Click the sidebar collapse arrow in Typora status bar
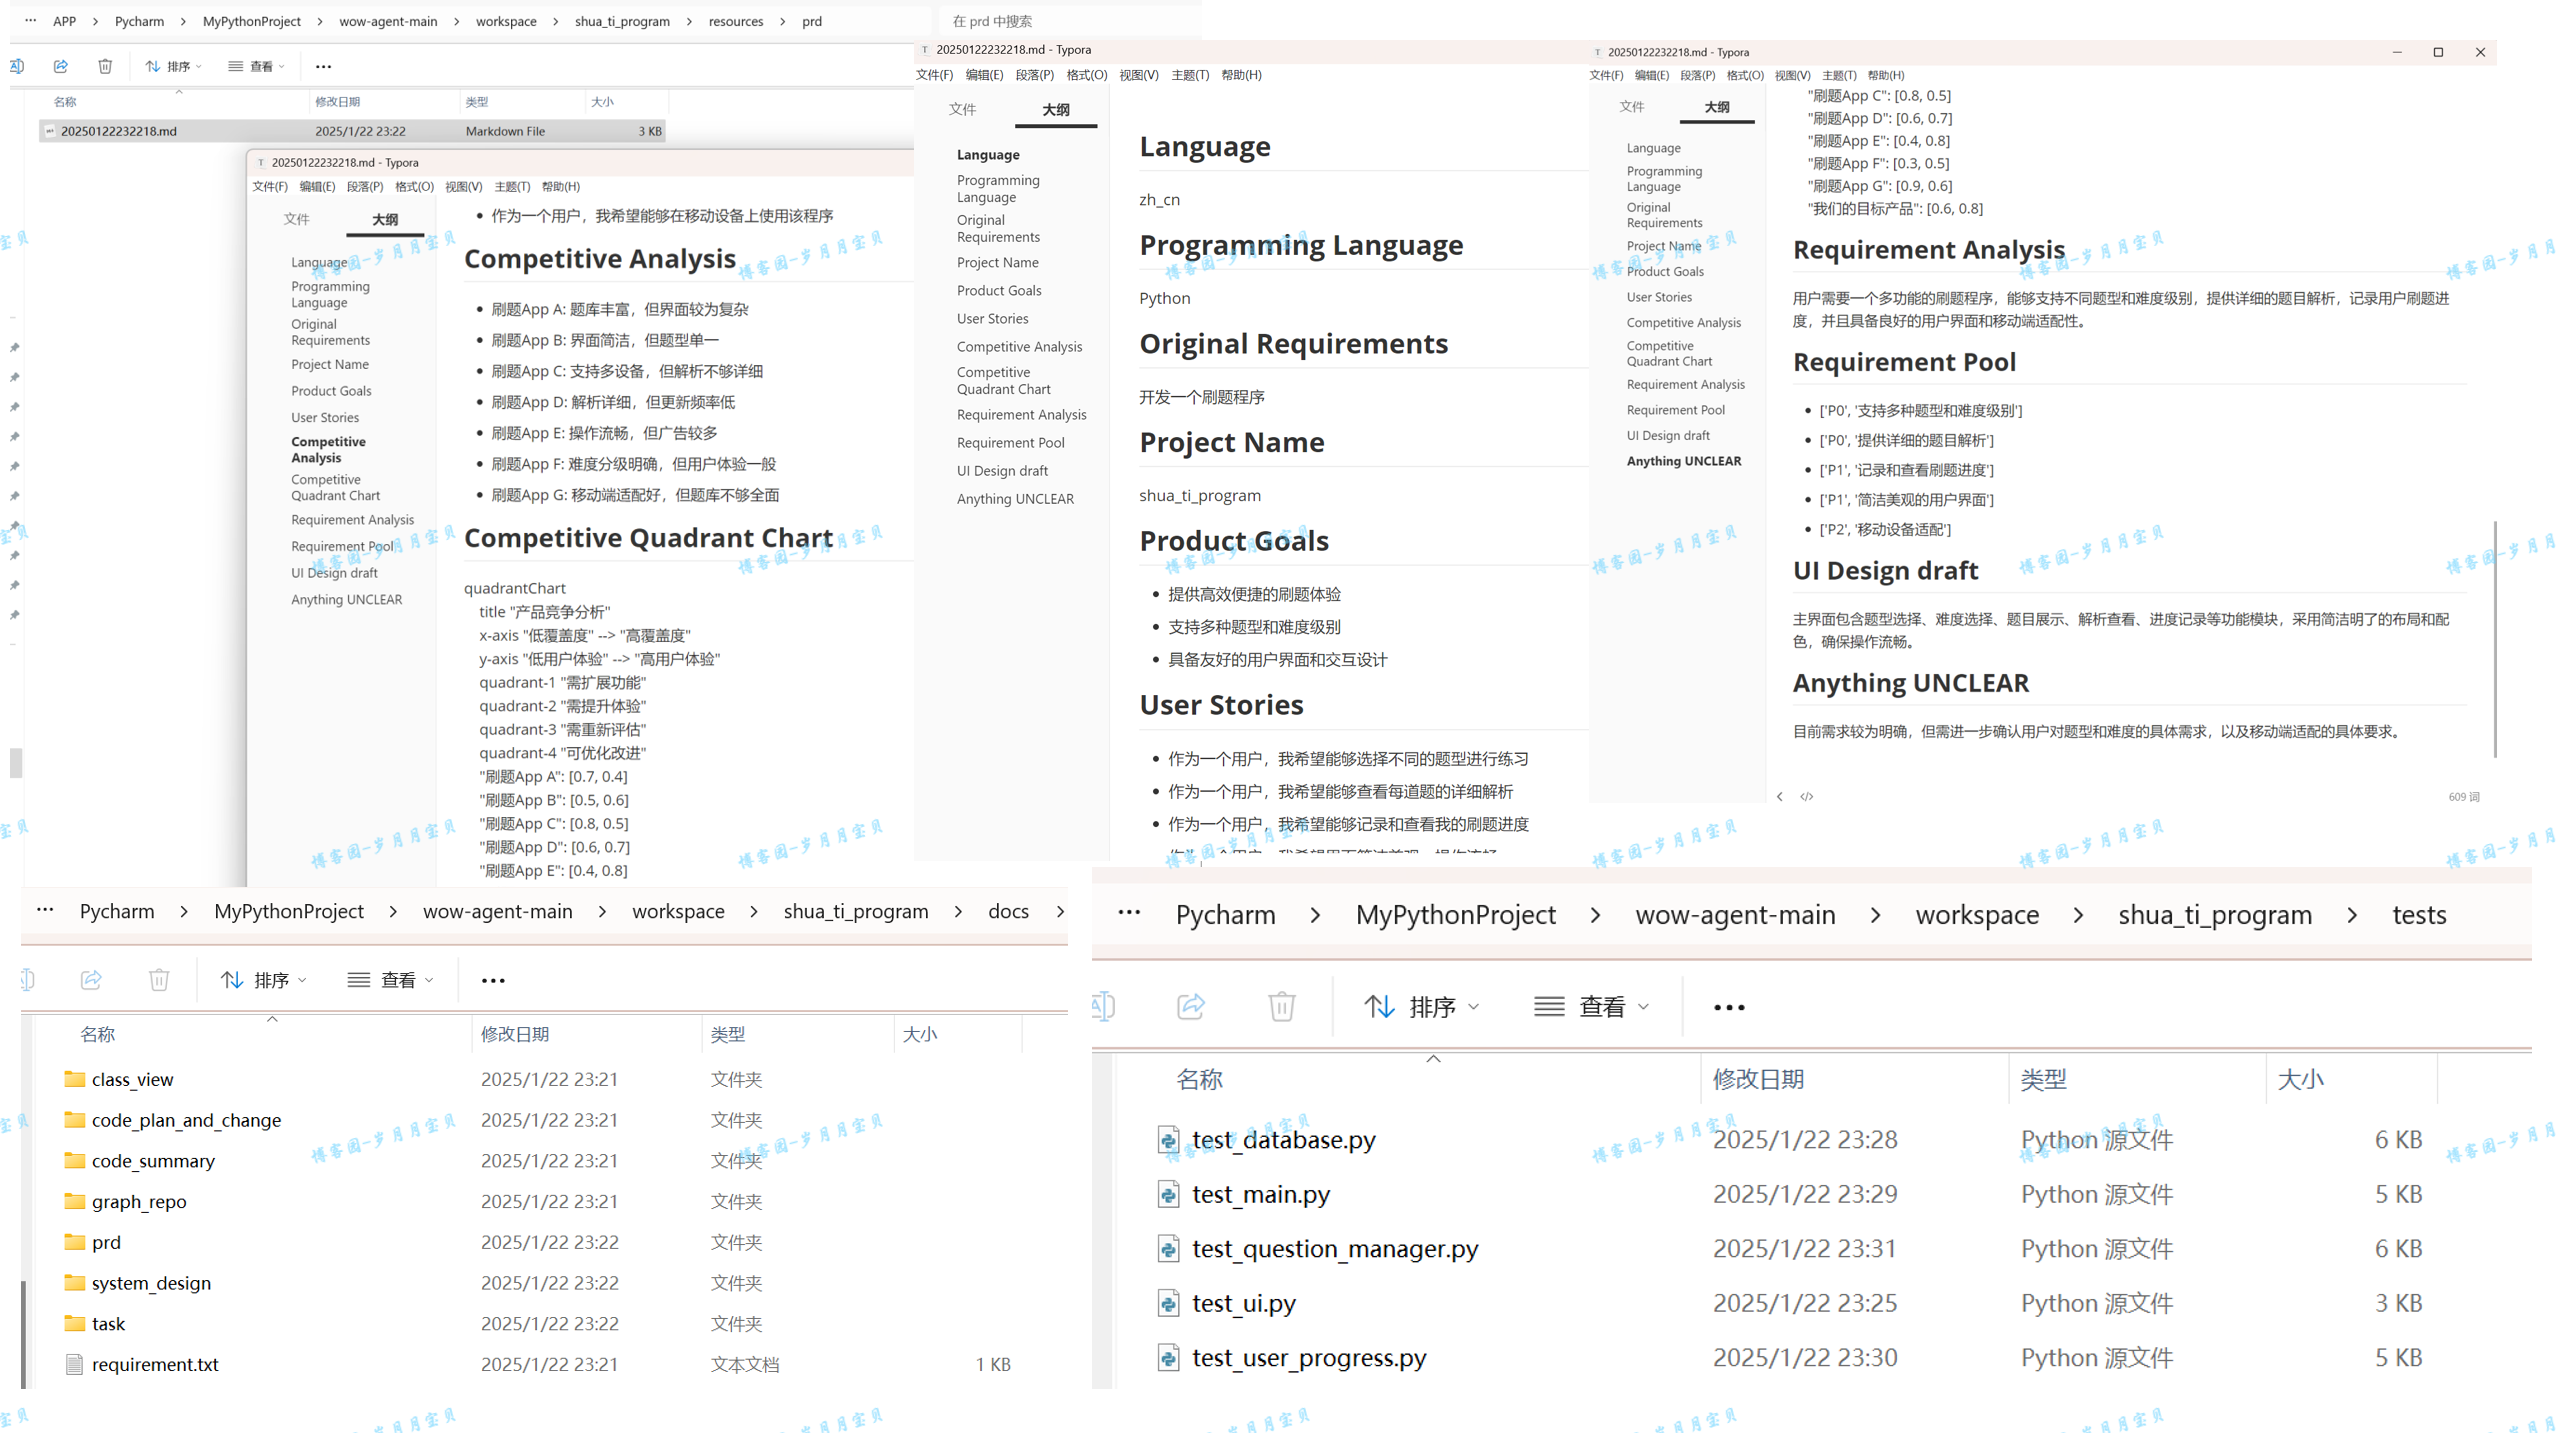 1779,796
